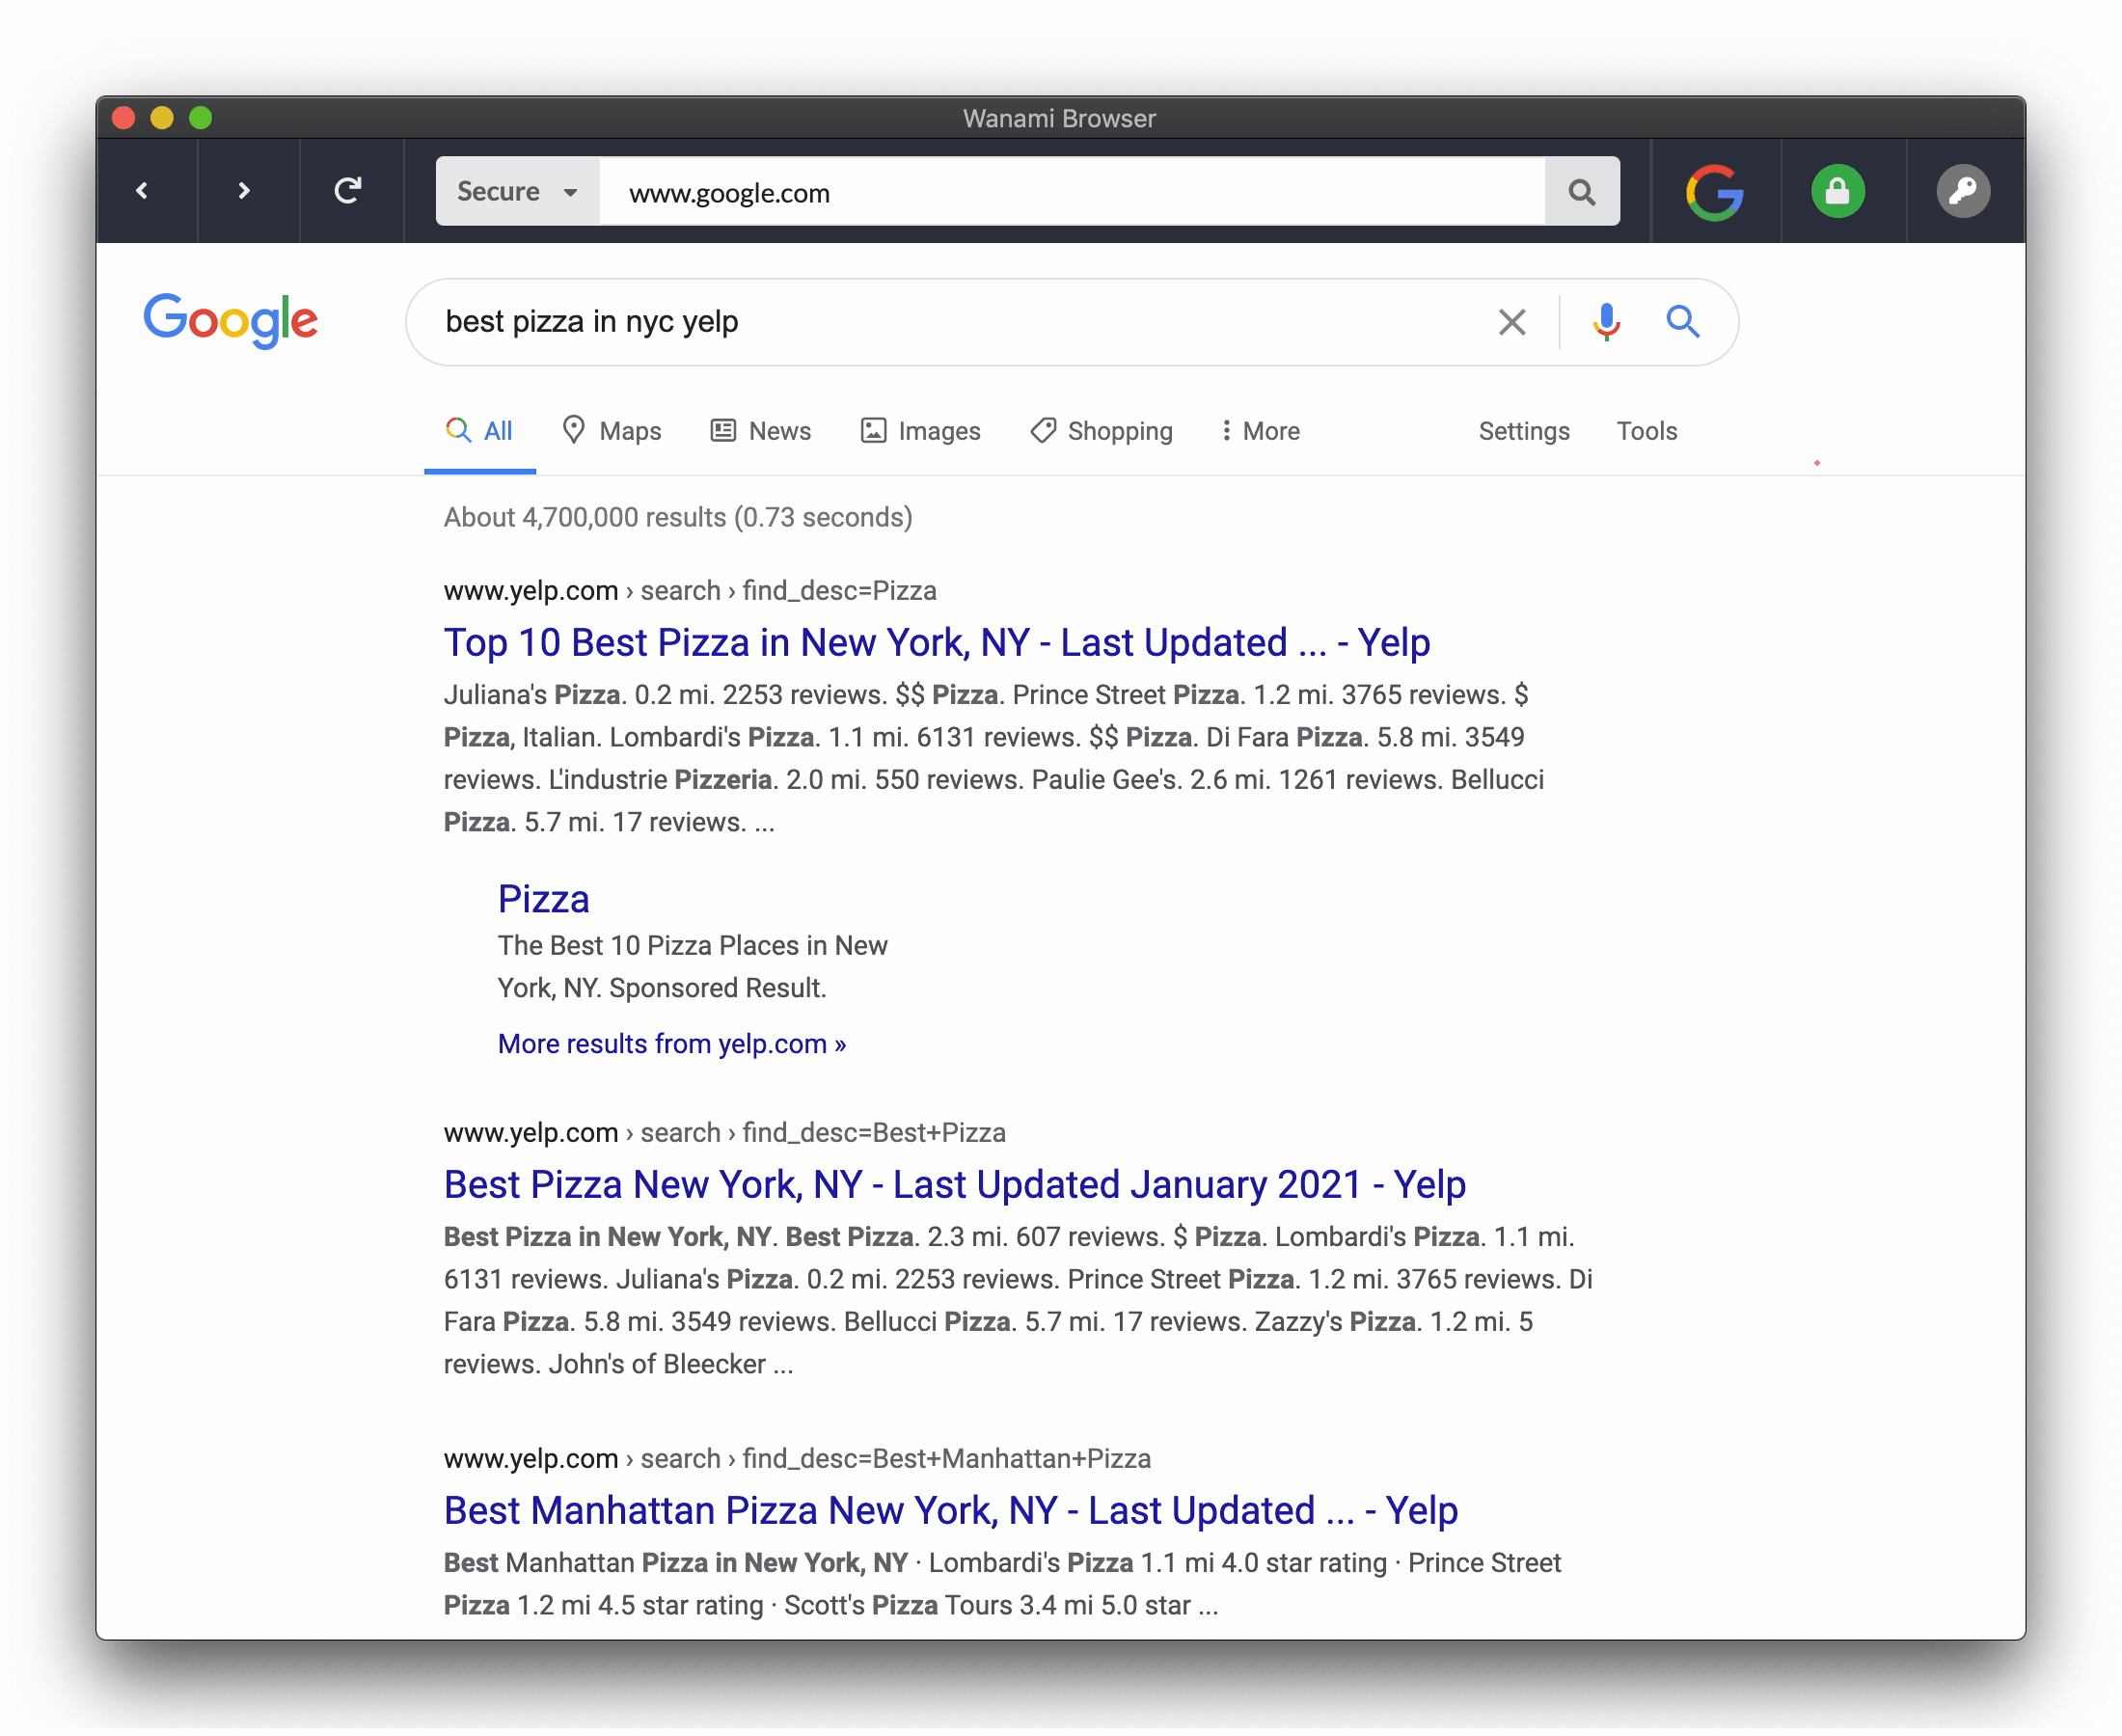
Task: Click the 'Settings' menu item
Action: coord(1525,430)
